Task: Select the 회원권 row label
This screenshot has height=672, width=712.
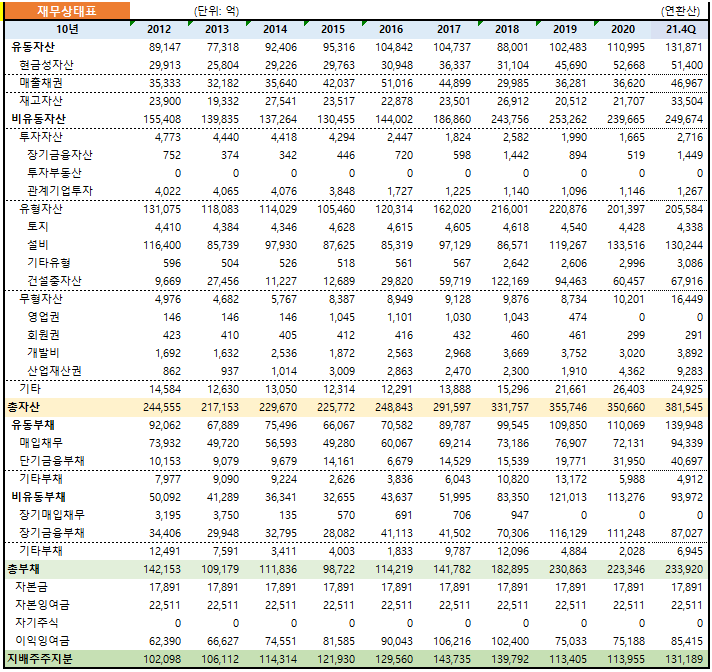Action: point(43,335)
